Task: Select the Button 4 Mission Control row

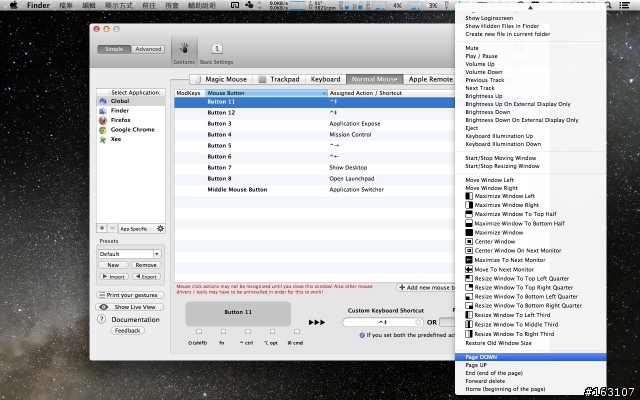Action: click(315, 135)
